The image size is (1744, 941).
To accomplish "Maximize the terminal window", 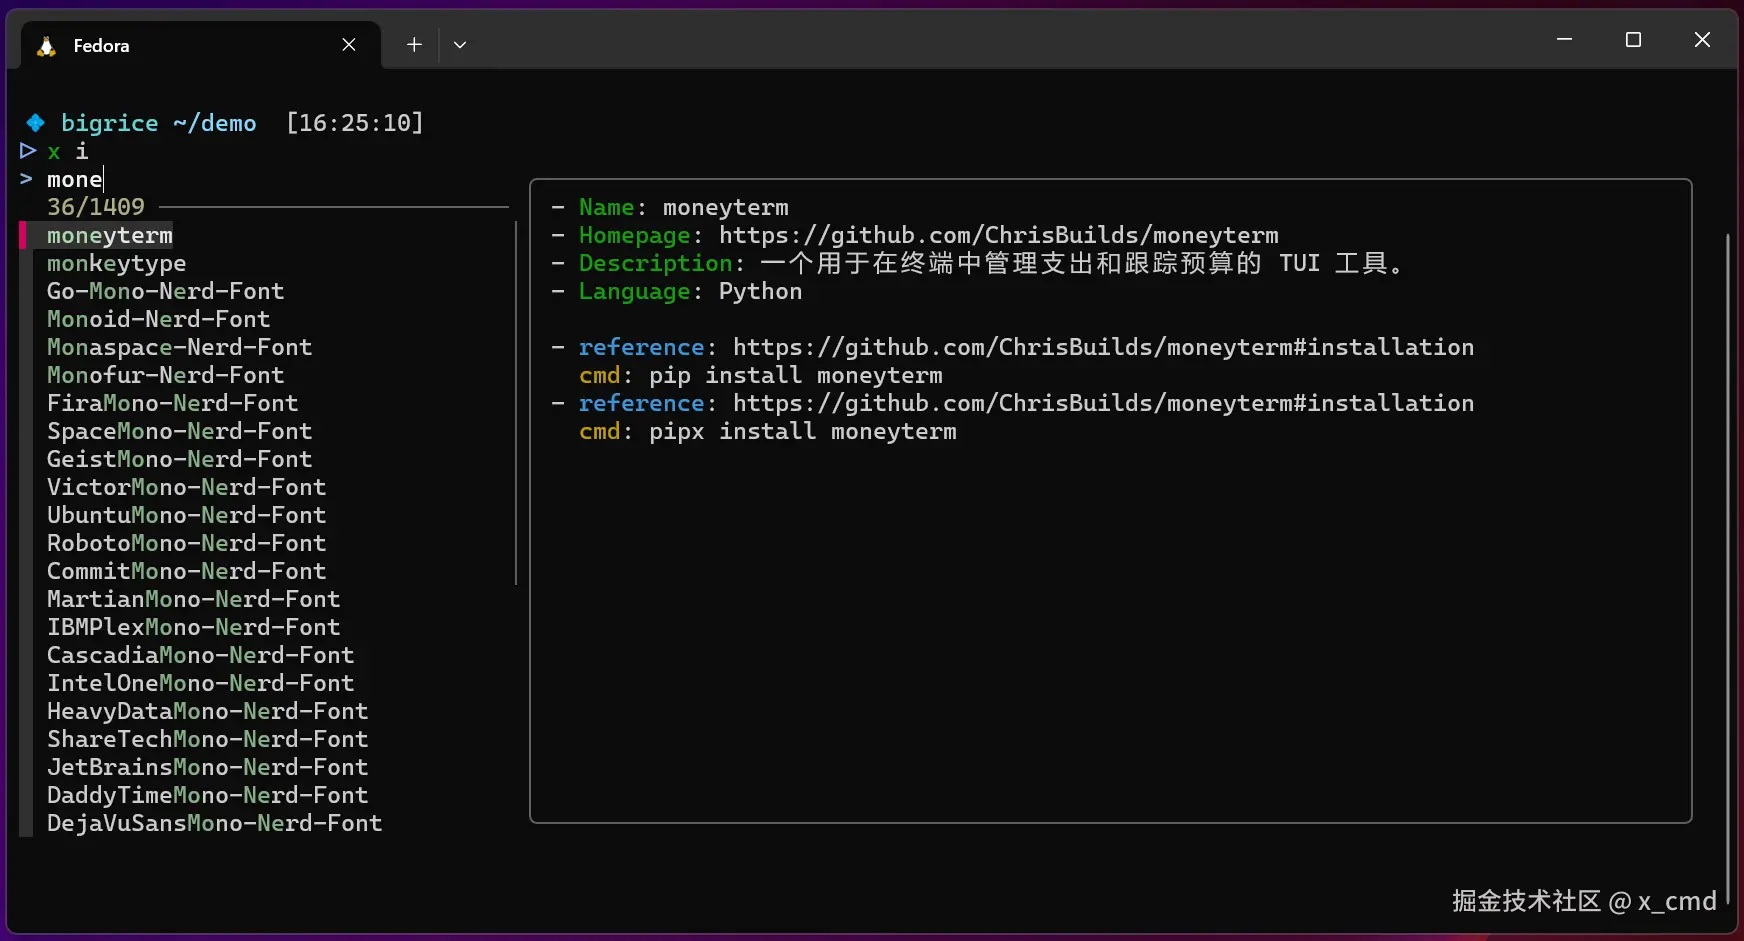I will pyautogui.click(x=1633, y=40).
